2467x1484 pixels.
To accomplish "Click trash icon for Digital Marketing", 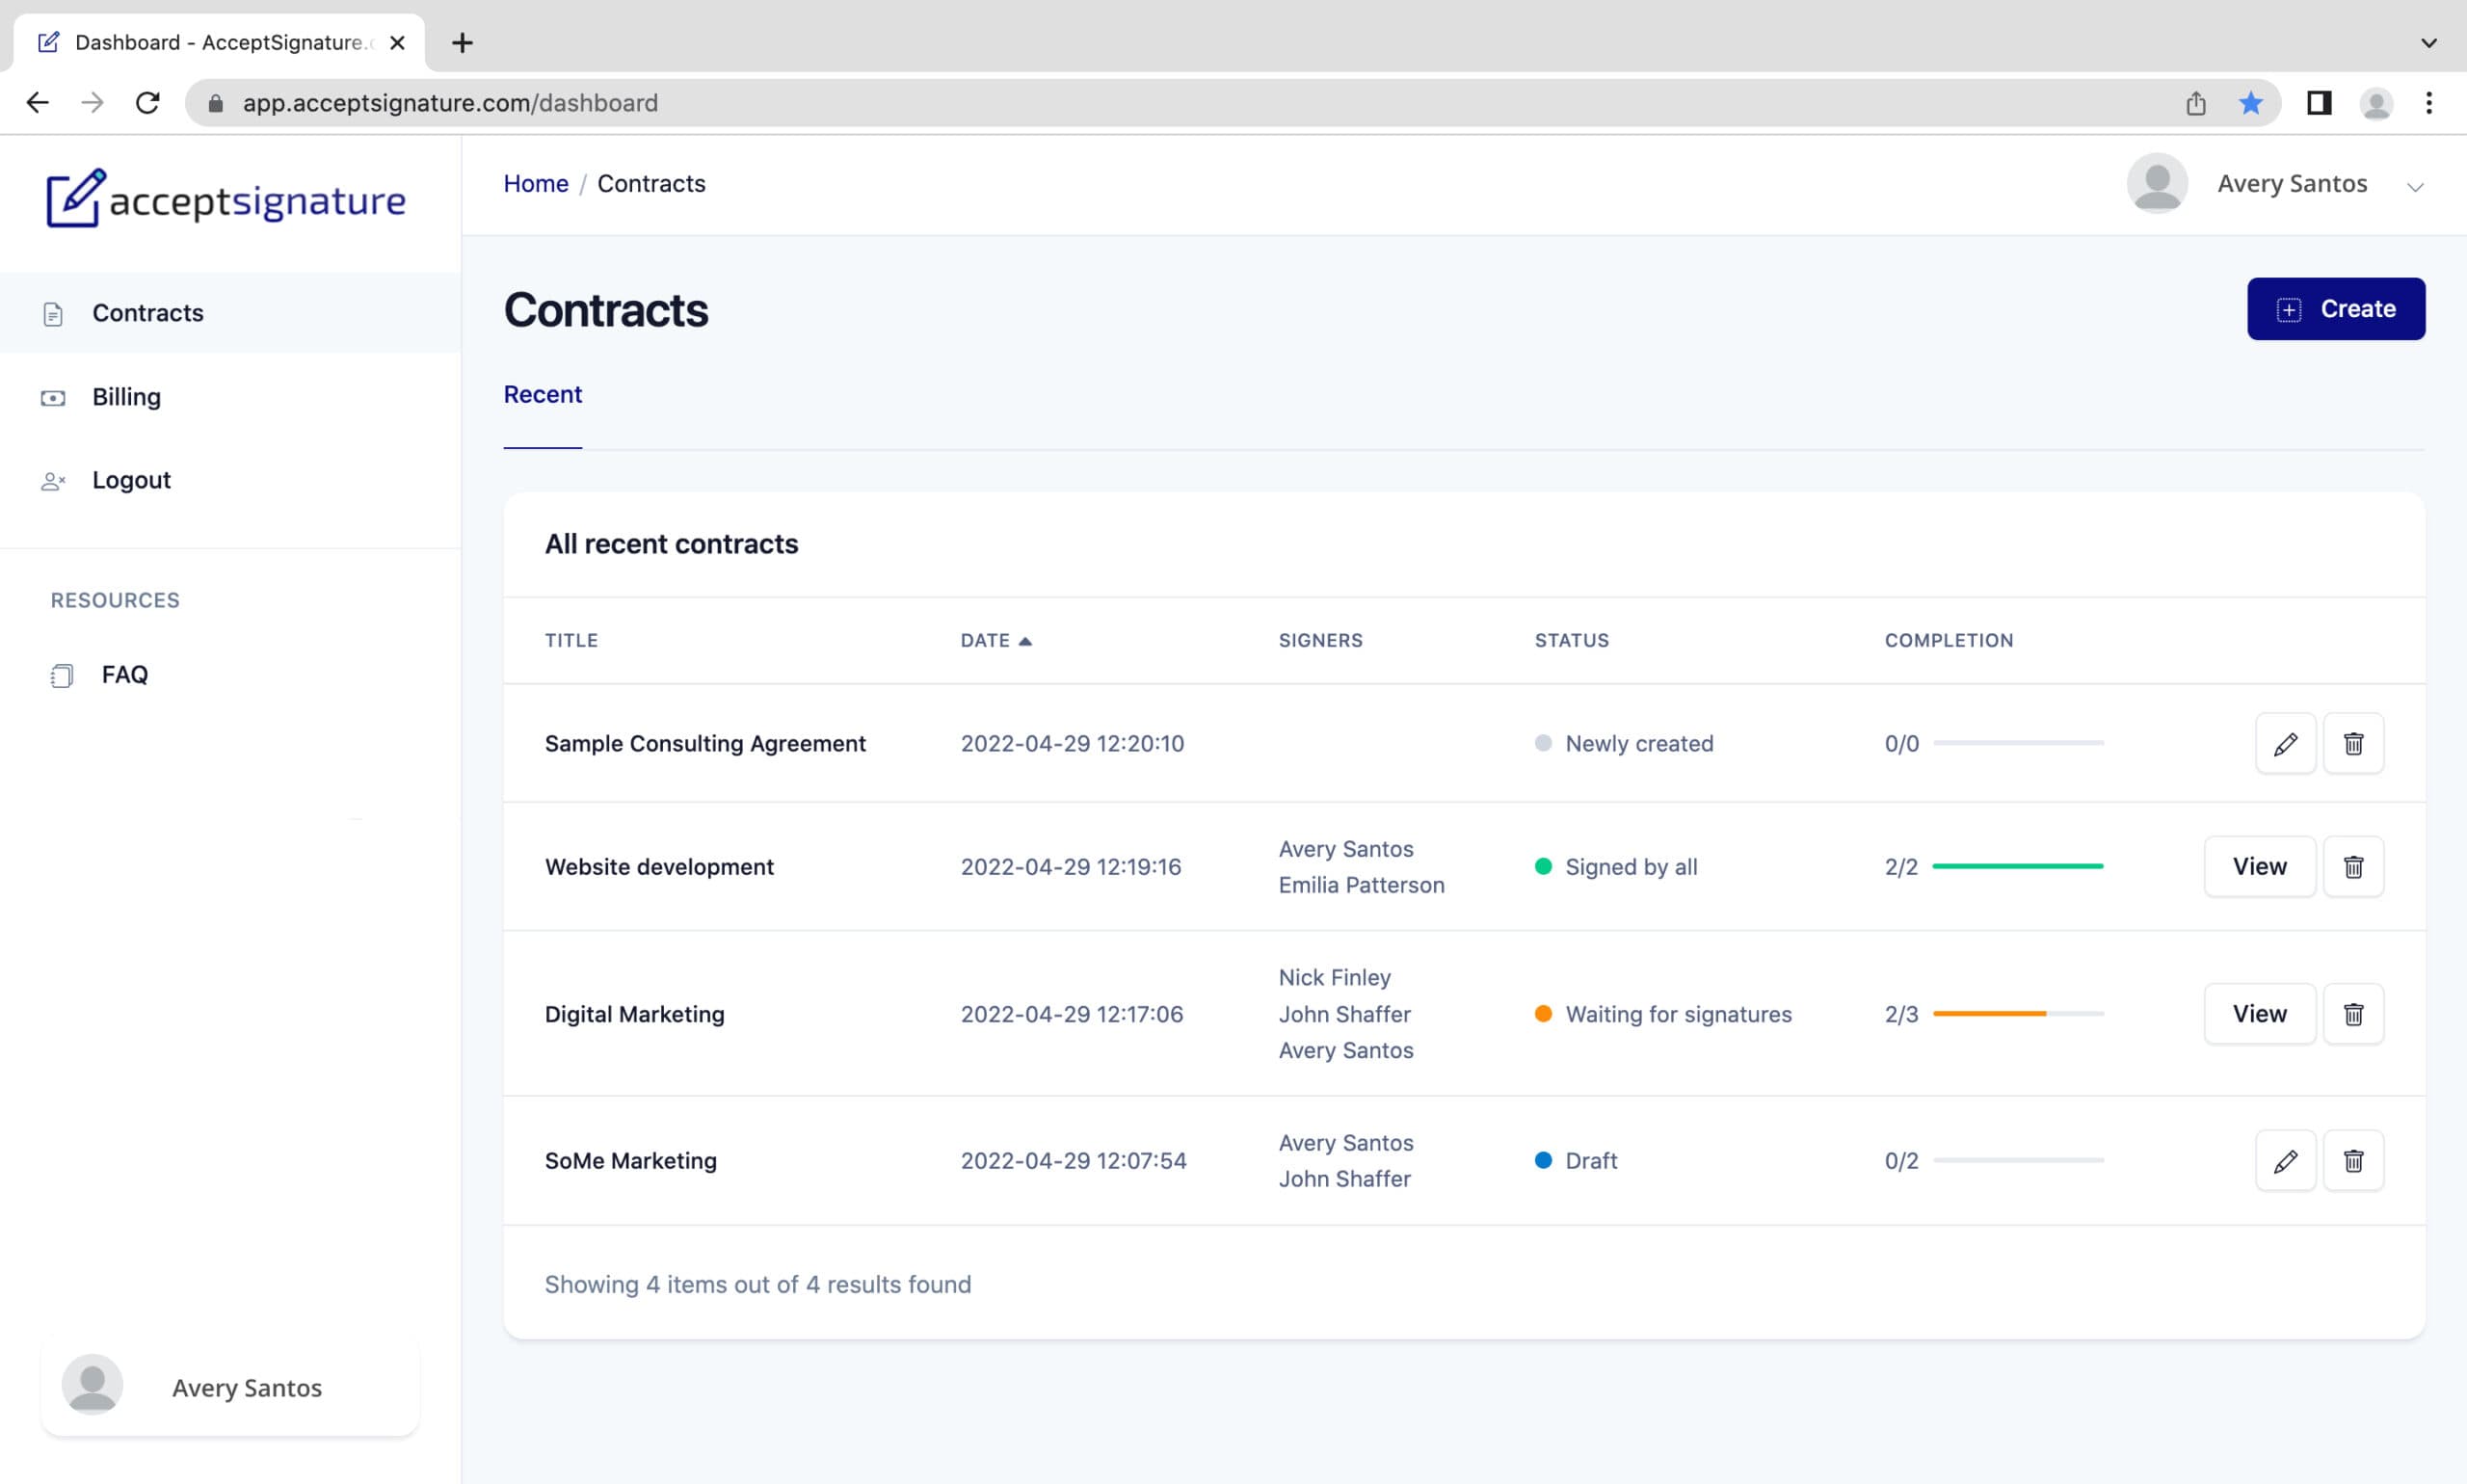I will click(x=2353, y=1013).
